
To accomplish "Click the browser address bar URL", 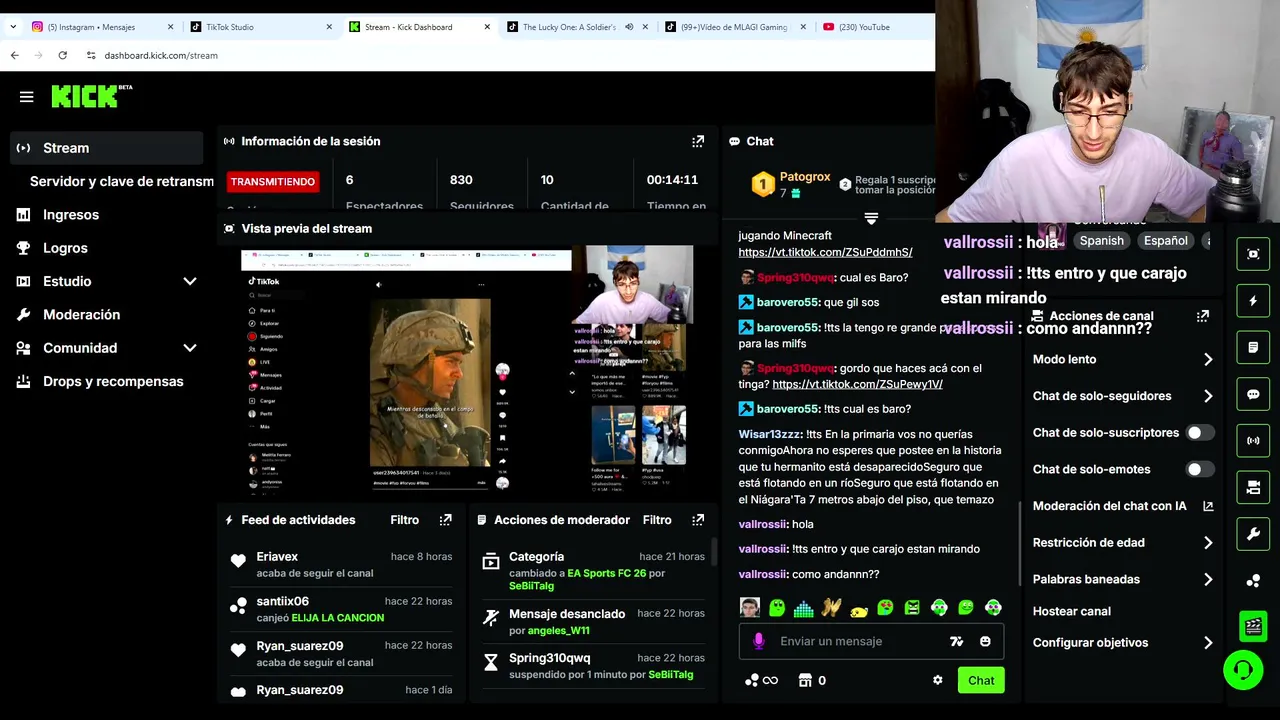I will coord(161,55).
